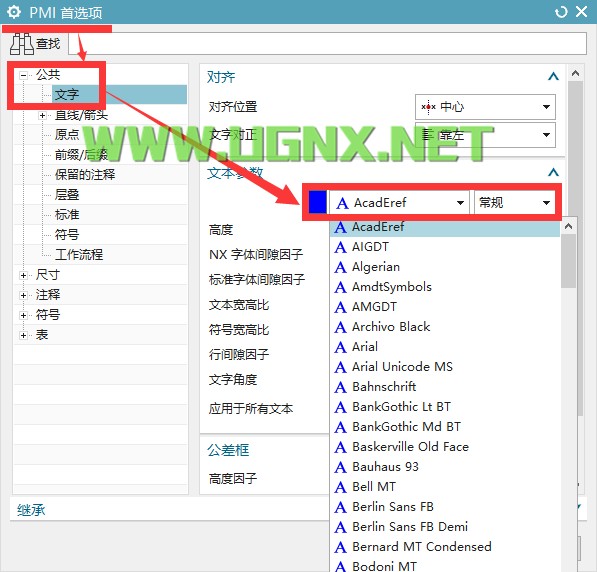Open the 常规 font style dropdown
Image resolution: width=597 pixels, height=572 pixels.
pyautogui.click(x=514, y=203)
